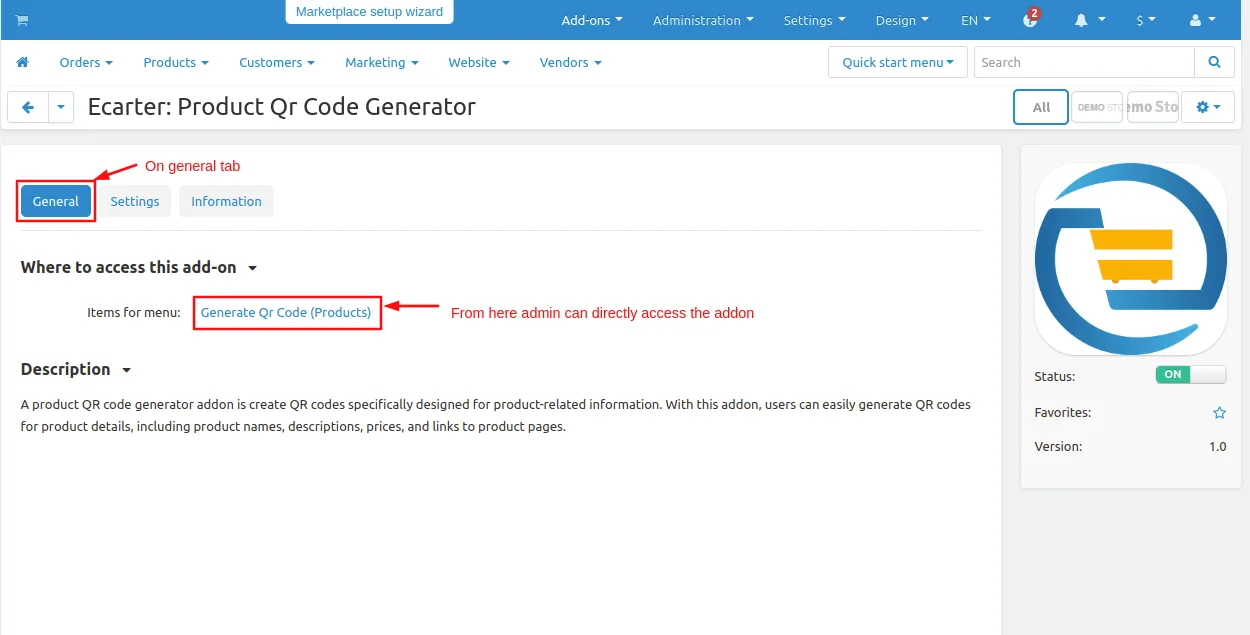Toggle the add-on Status ON switch

(x=1190, y=375)
